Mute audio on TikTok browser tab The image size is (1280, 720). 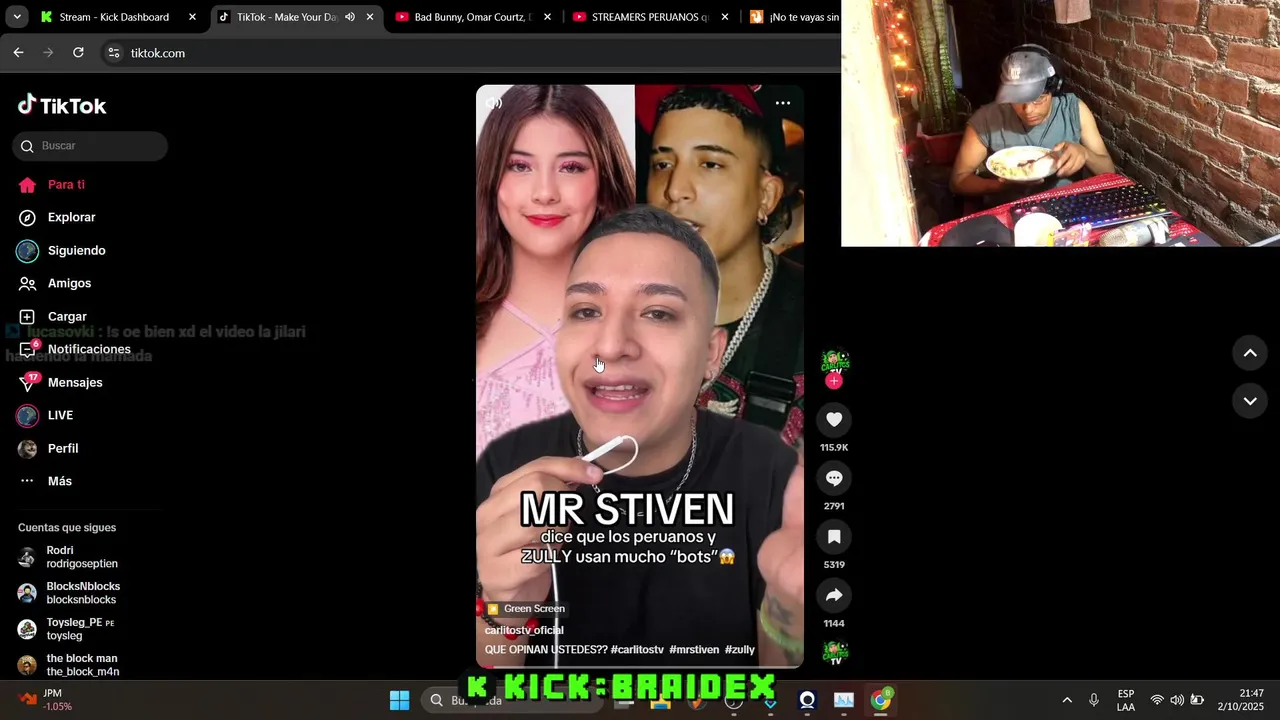(350, 17)
